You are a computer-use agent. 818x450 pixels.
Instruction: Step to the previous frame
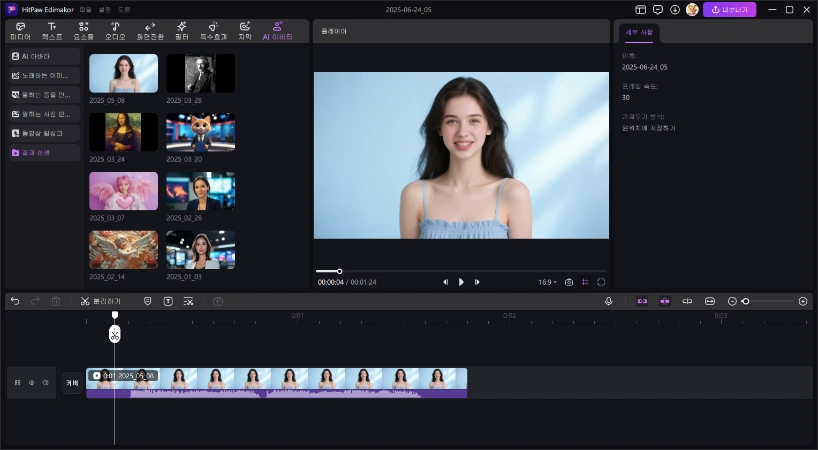445,282
